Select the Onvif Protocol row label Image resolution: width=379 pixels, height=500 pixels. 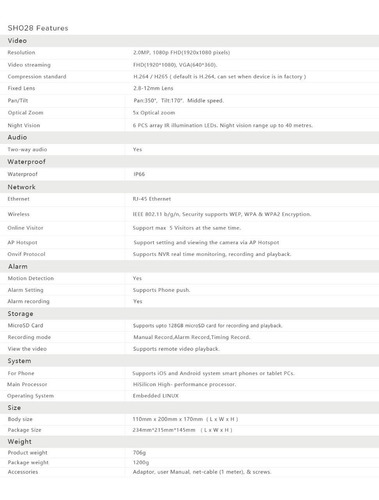click(26, 254)
